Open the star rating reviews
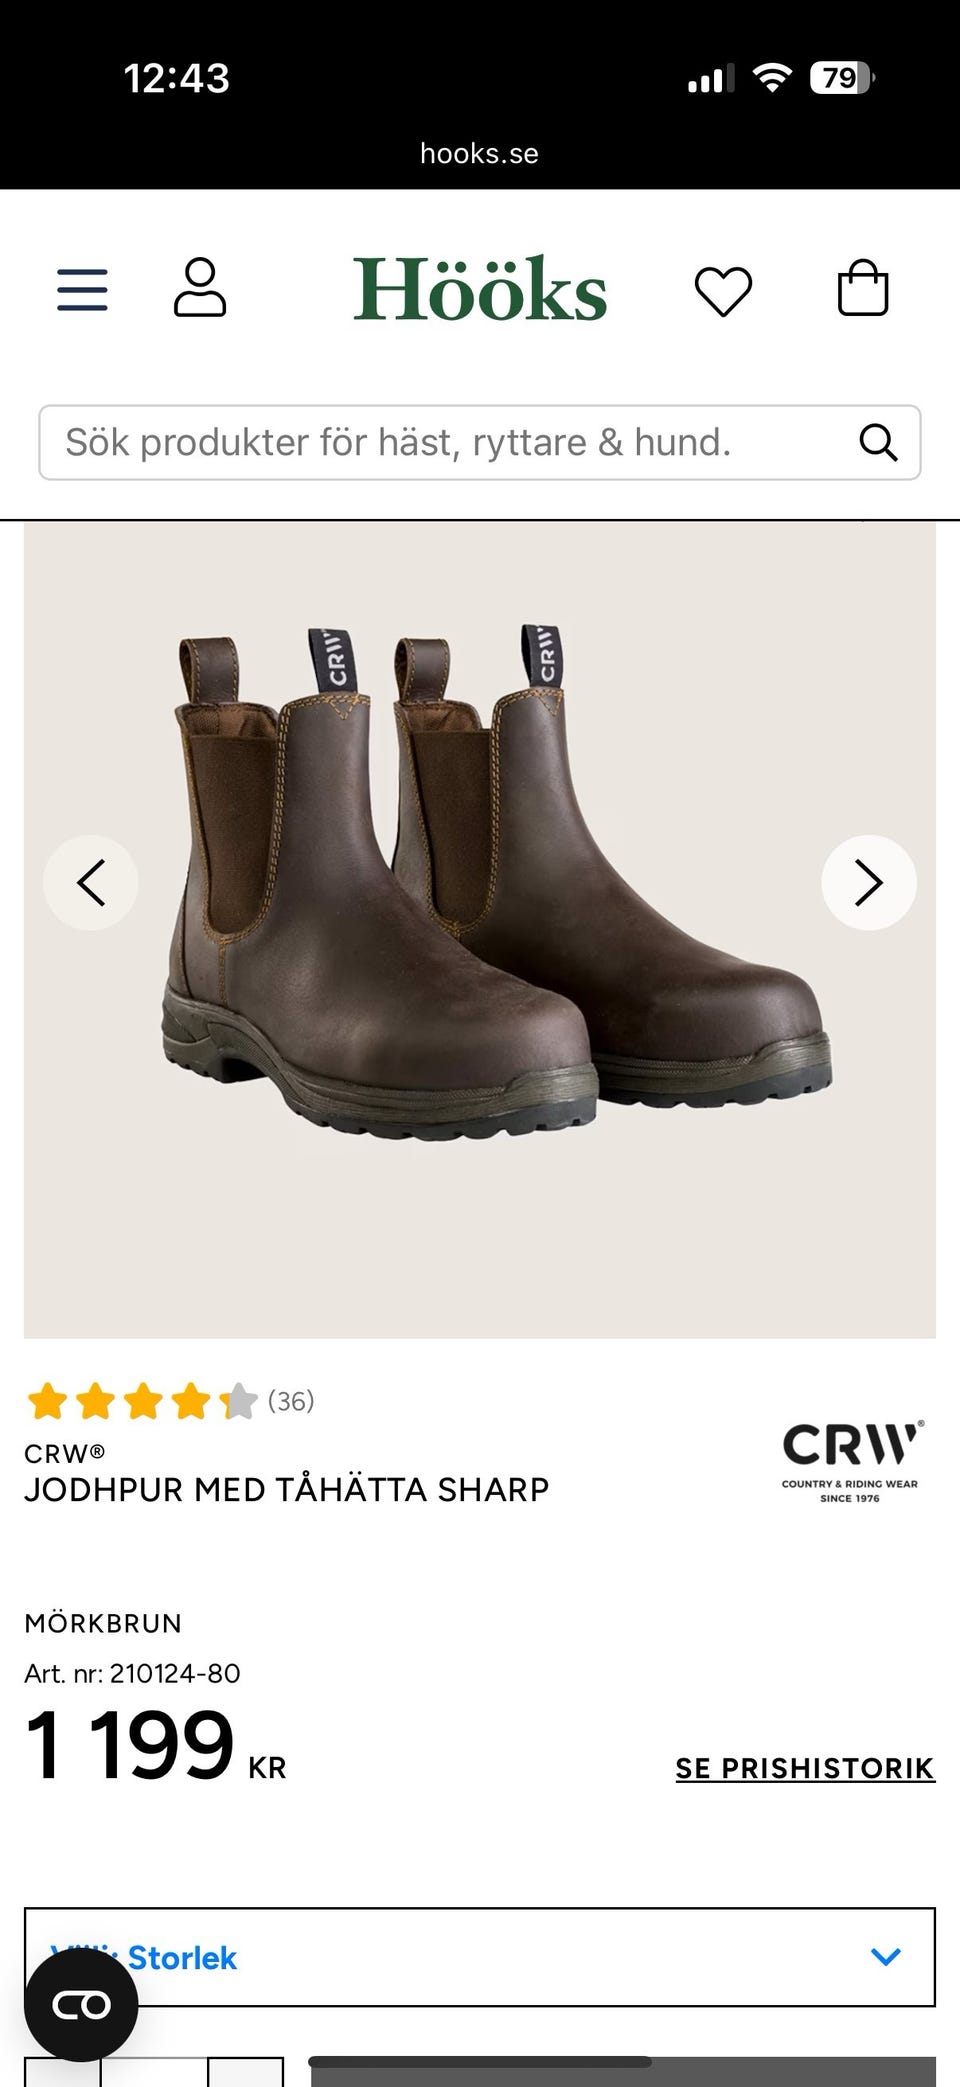 (142, 1401)
